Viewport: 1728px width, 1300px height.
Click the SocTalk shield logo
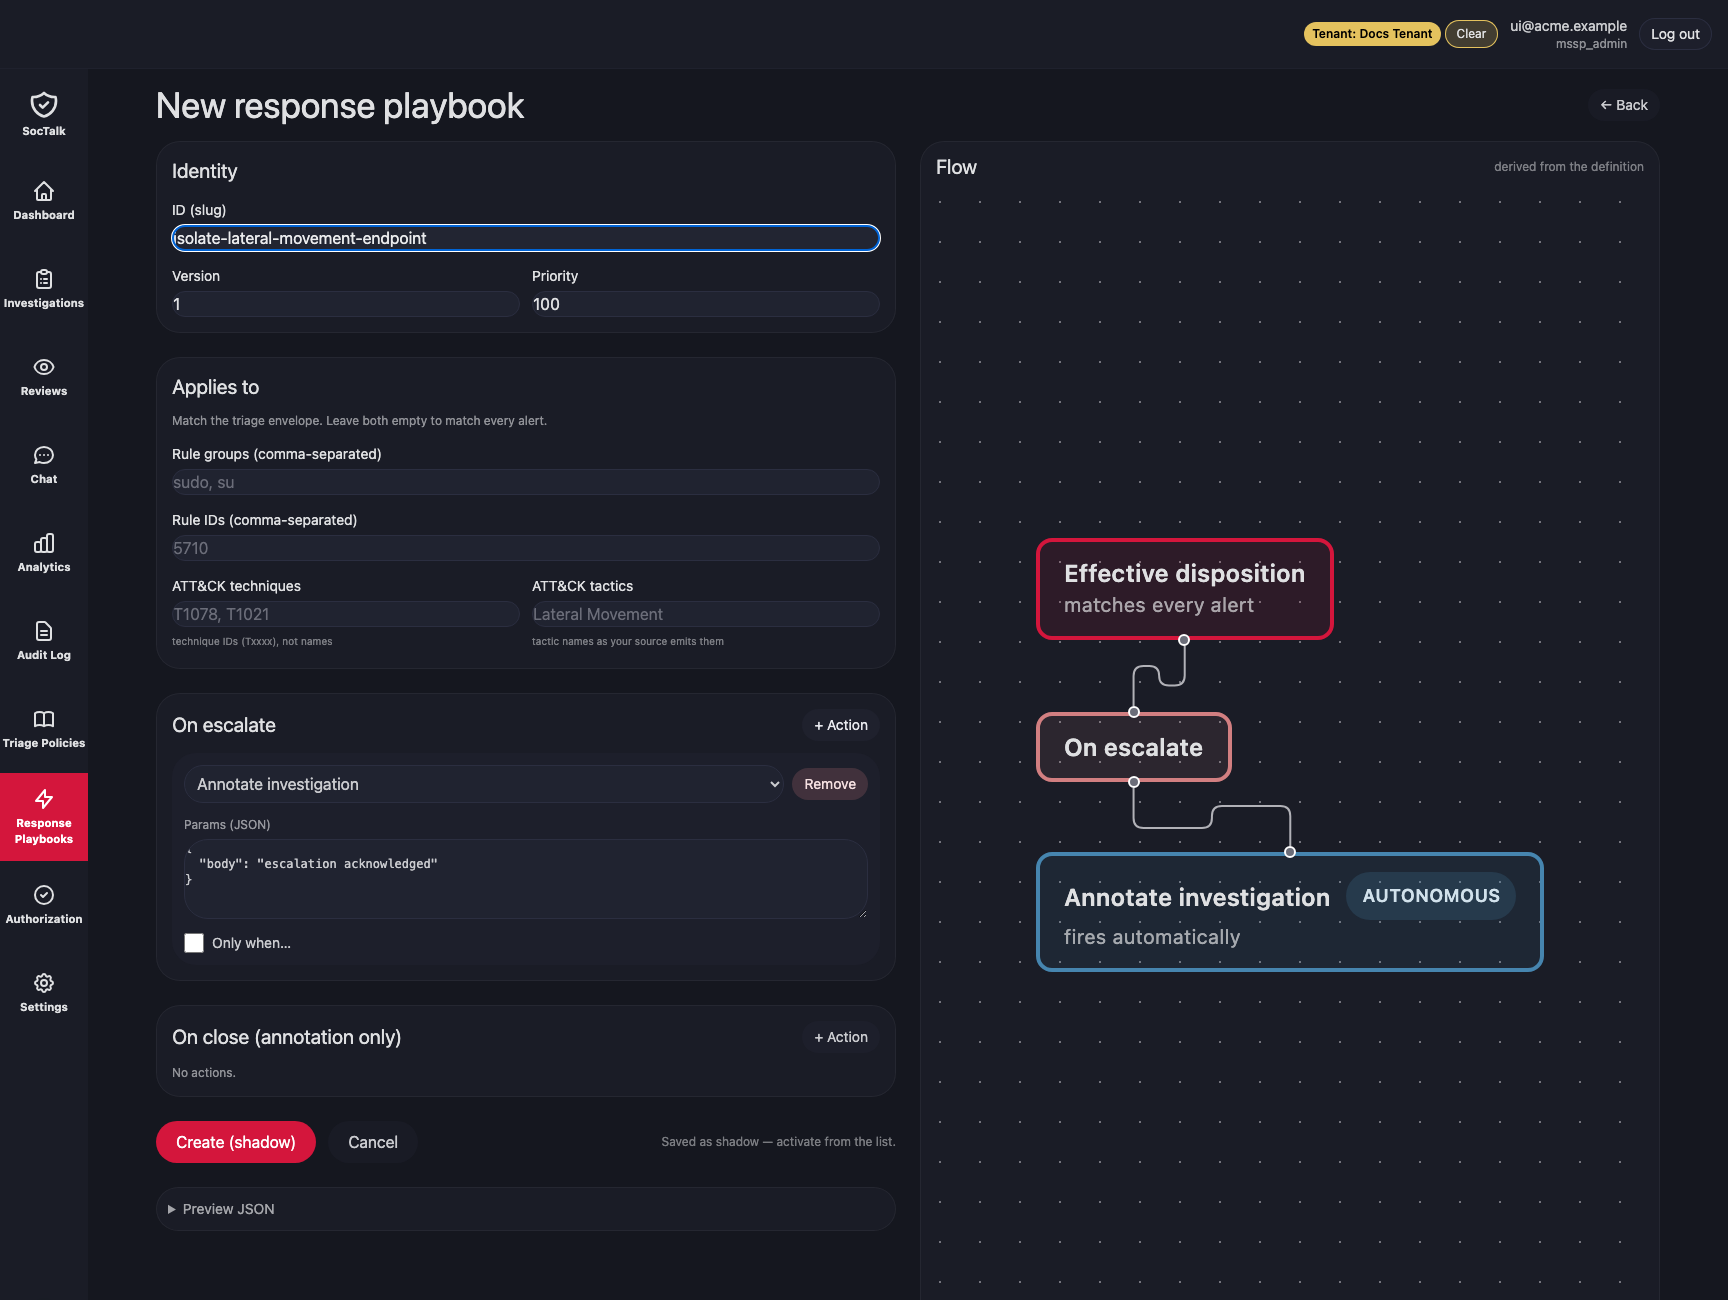tap(44, 105)
